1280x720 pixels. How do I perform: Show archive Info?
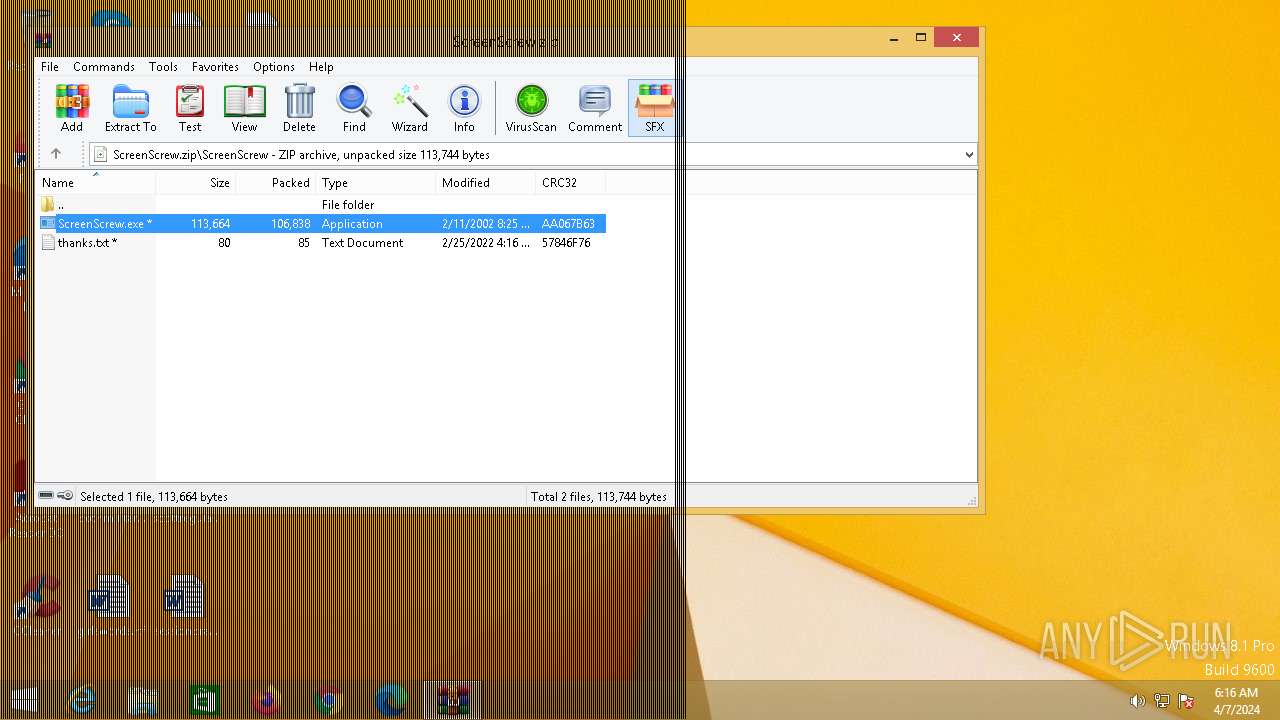464,108
